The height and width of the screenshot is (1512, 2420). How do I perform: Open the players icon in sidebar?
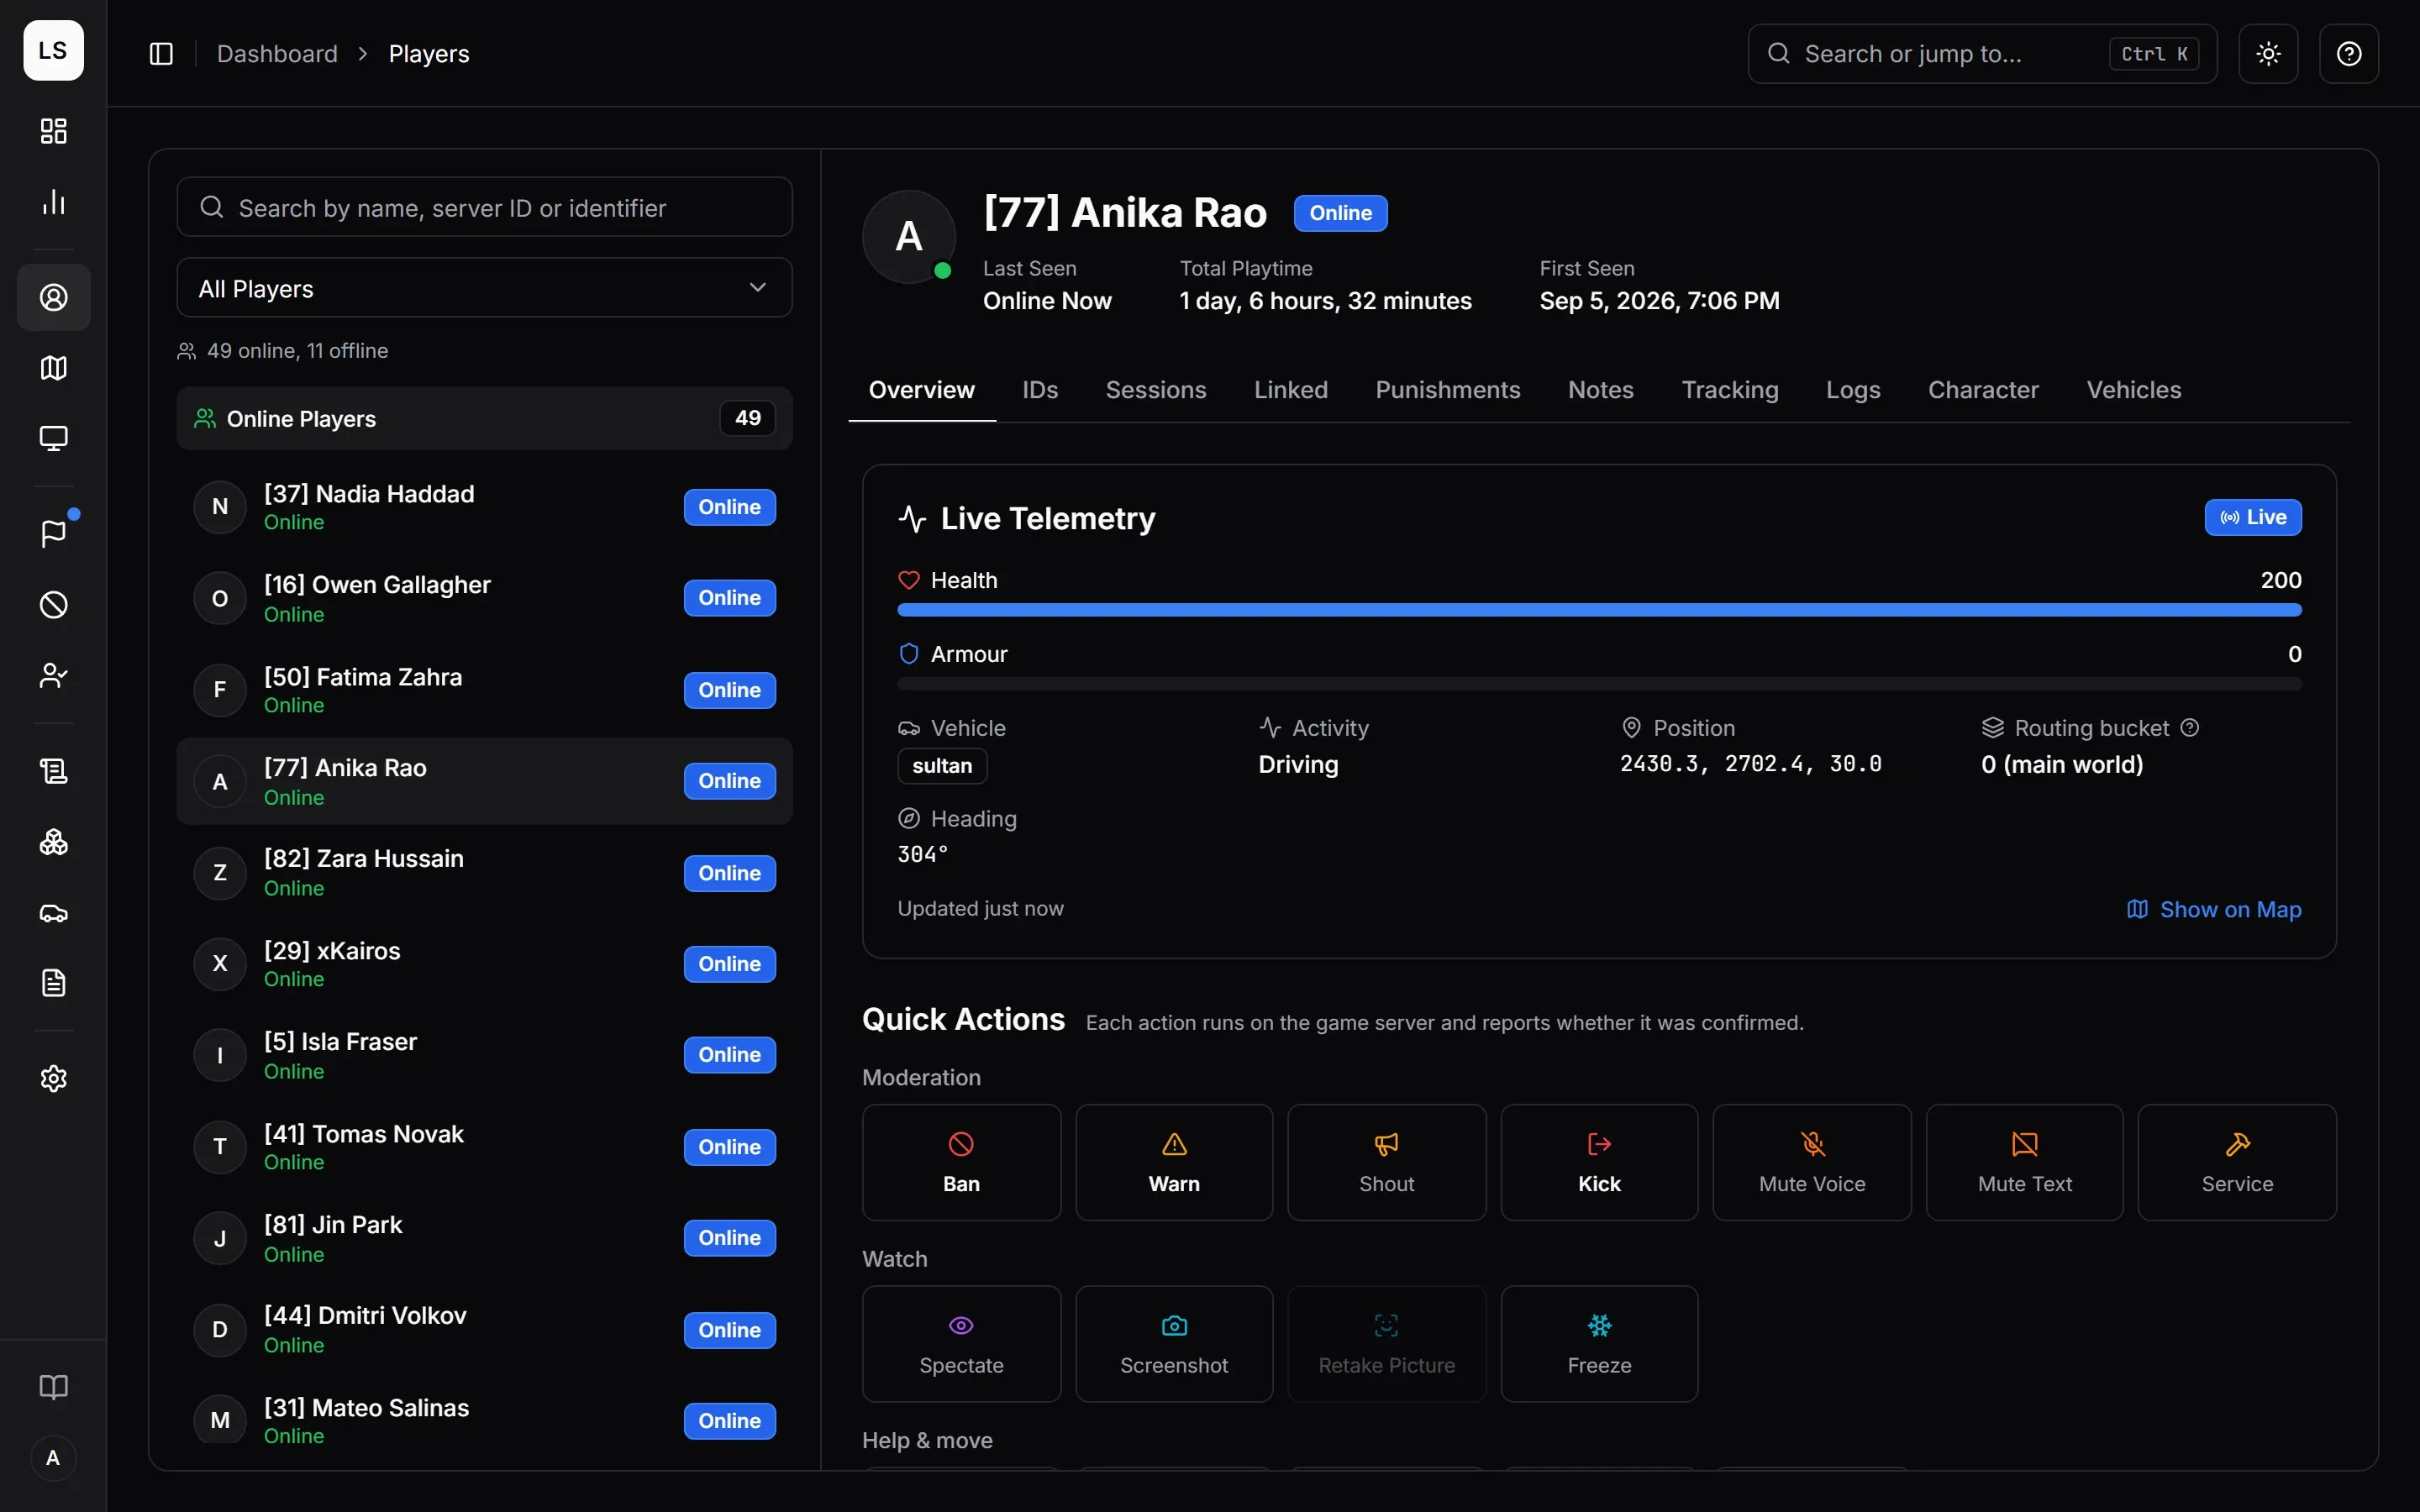coord(54,297)
